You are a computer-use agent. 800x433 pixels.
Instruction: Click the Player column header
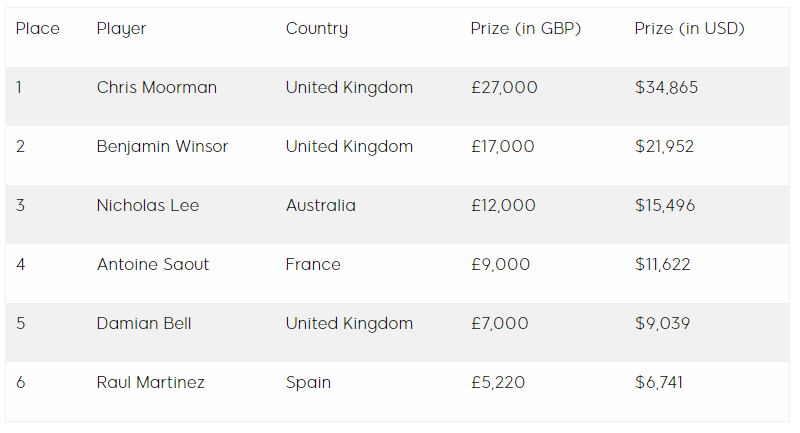coord(121,29)
